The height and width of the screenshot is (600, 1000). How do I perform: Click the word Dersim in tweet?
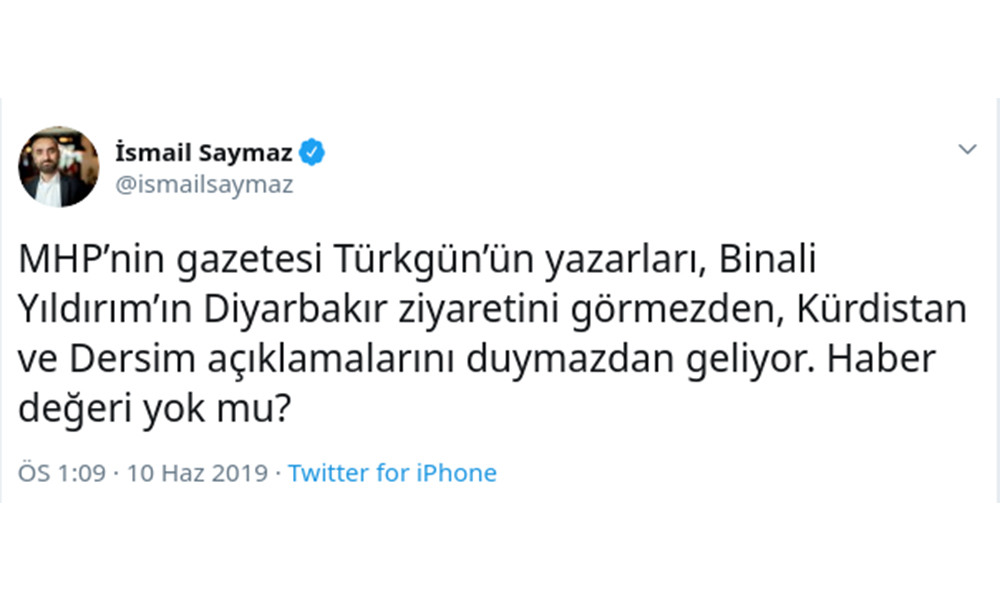pos(119,361)
